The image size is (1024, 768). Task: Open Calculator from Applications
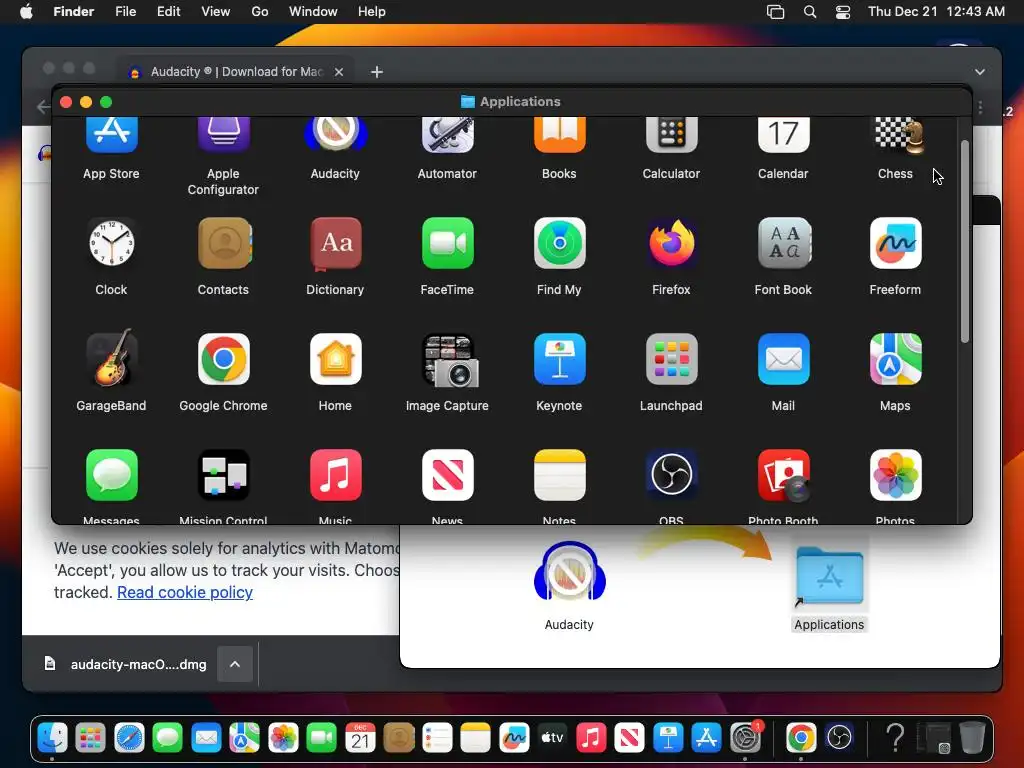click(671, 136)
